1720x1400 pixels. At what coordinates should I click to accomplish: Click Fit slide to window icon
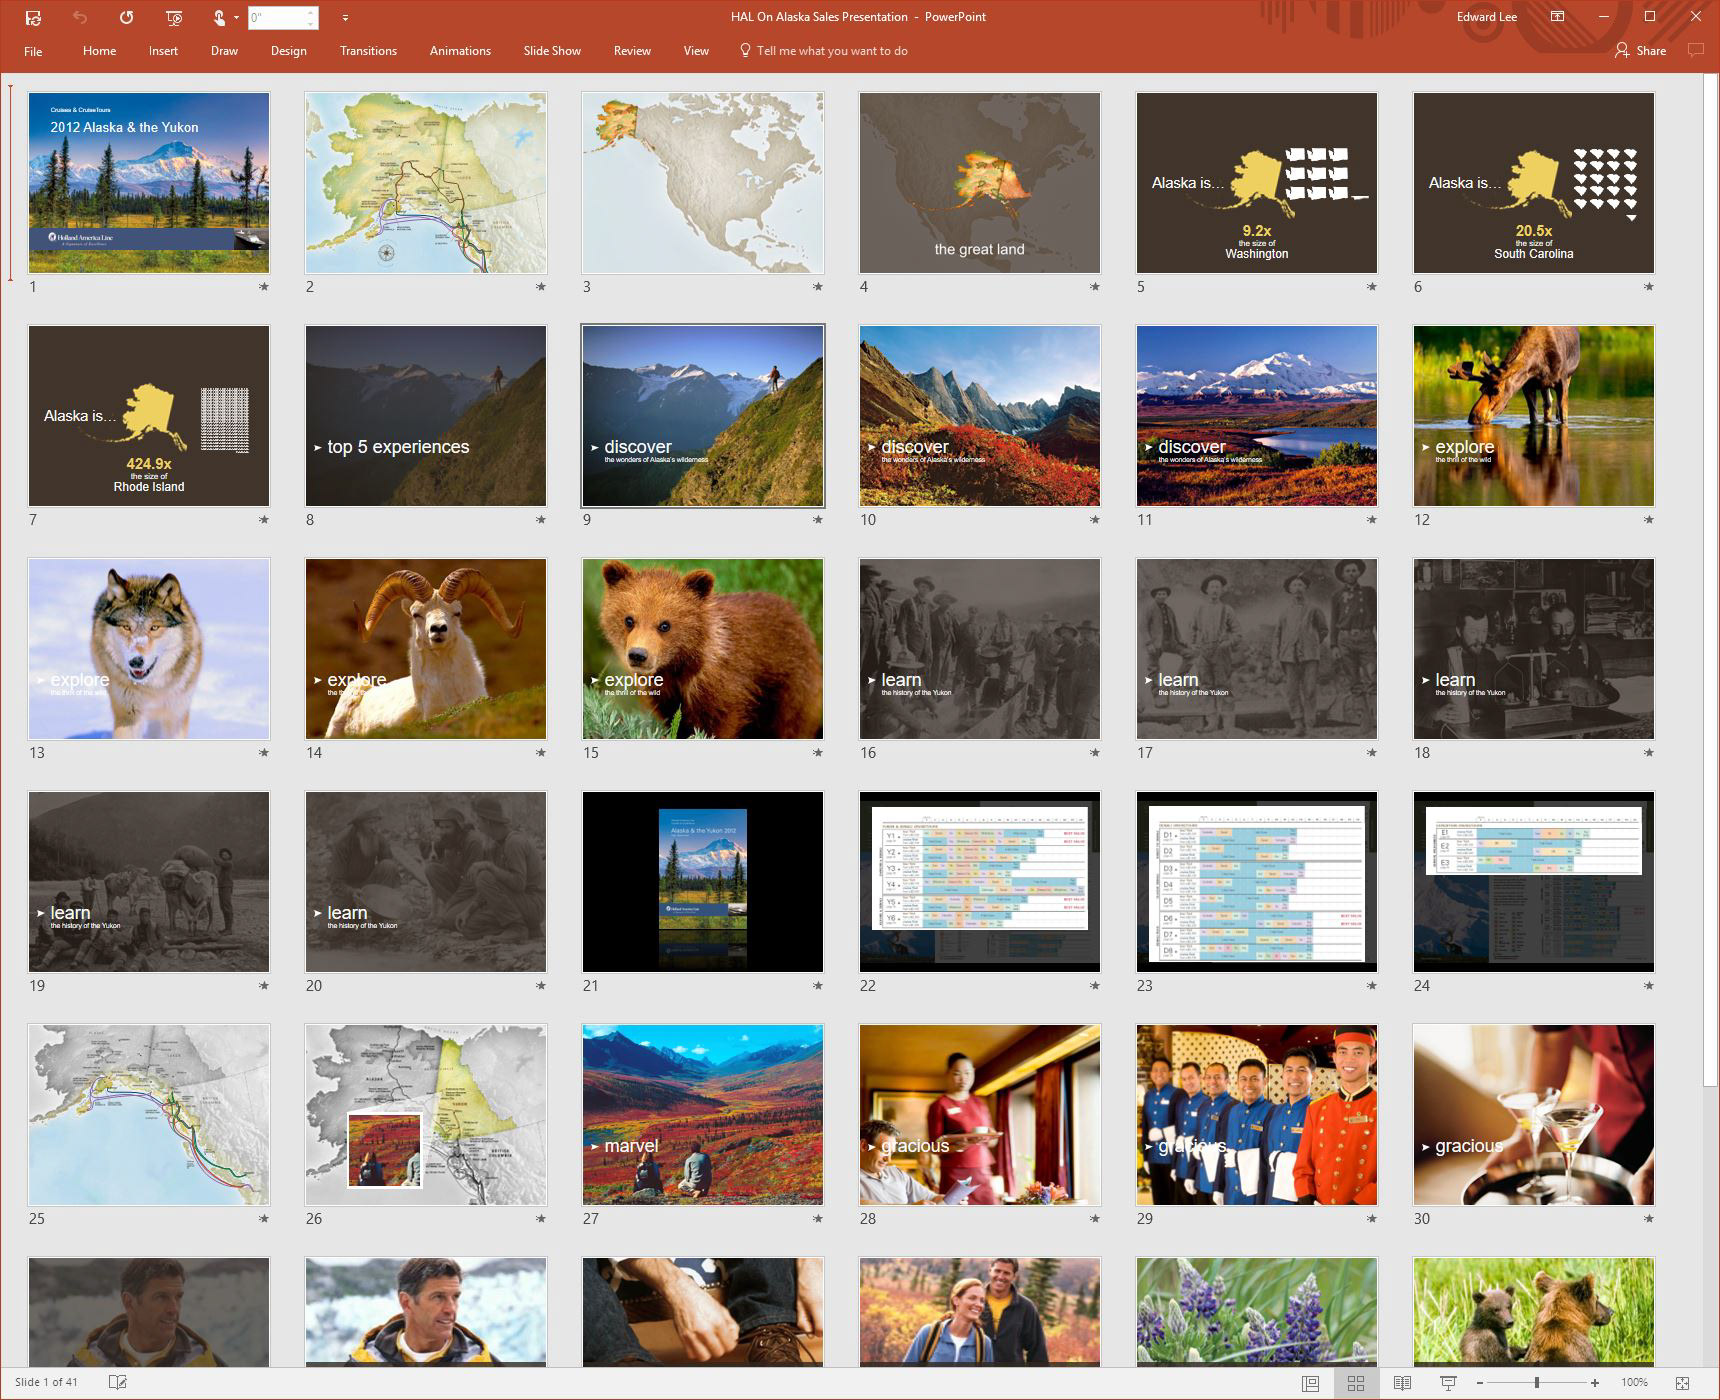pyautogui.click(x=1682, y=1383)
